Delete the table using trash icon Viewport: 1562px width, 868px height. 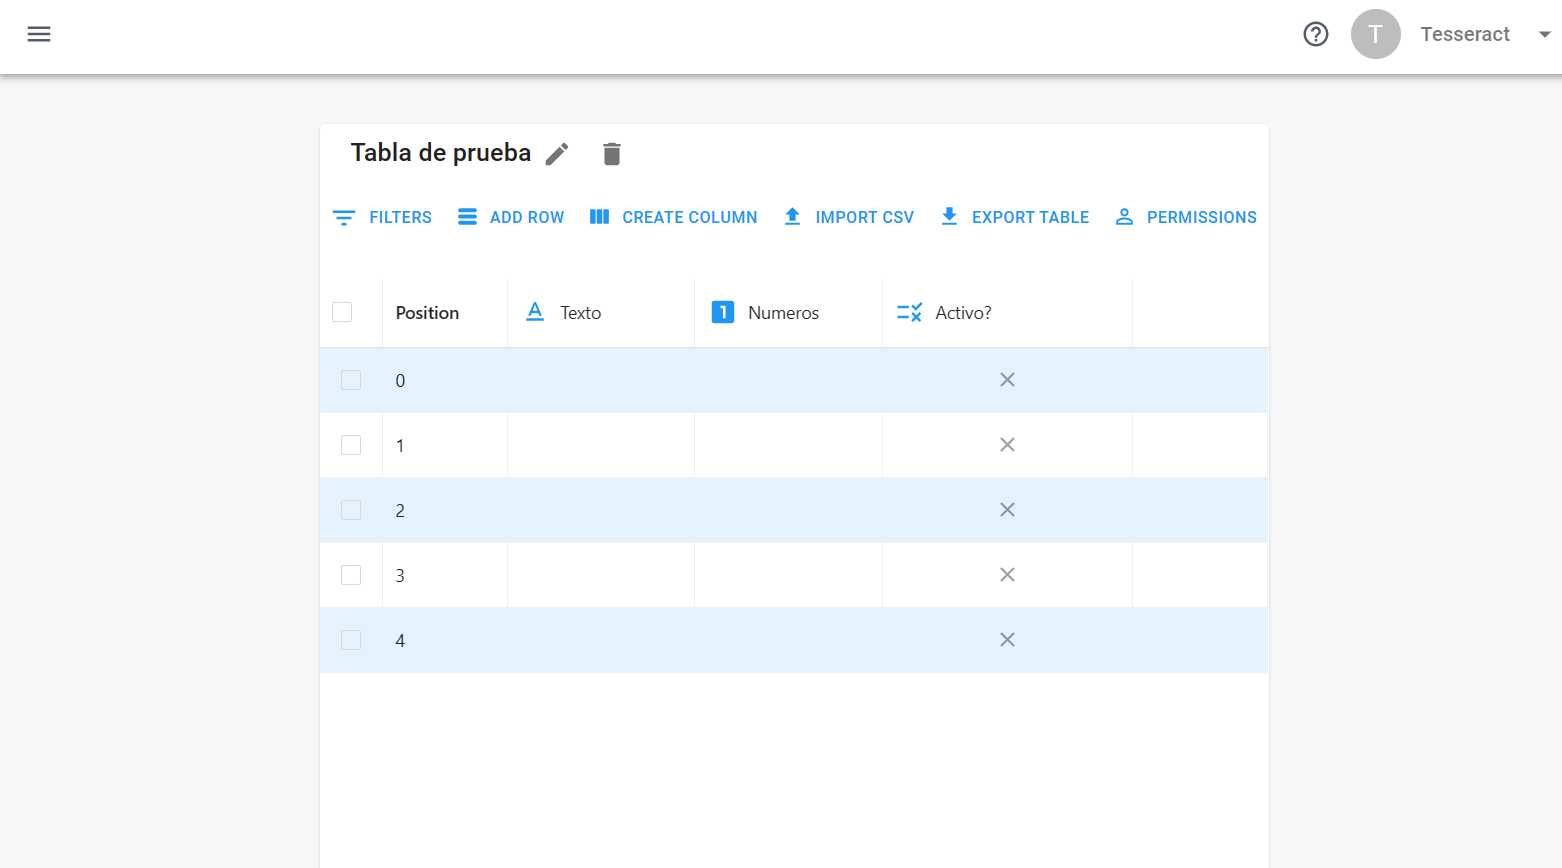[x=612, y=154]
